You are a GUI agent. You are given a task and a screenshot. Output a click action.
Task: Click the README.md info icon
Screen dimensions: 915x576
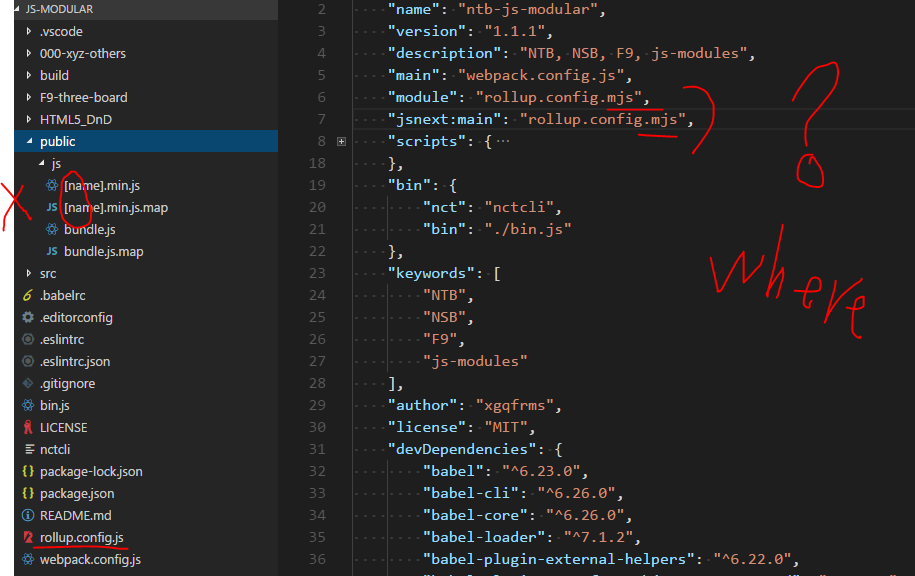(27, 515)
